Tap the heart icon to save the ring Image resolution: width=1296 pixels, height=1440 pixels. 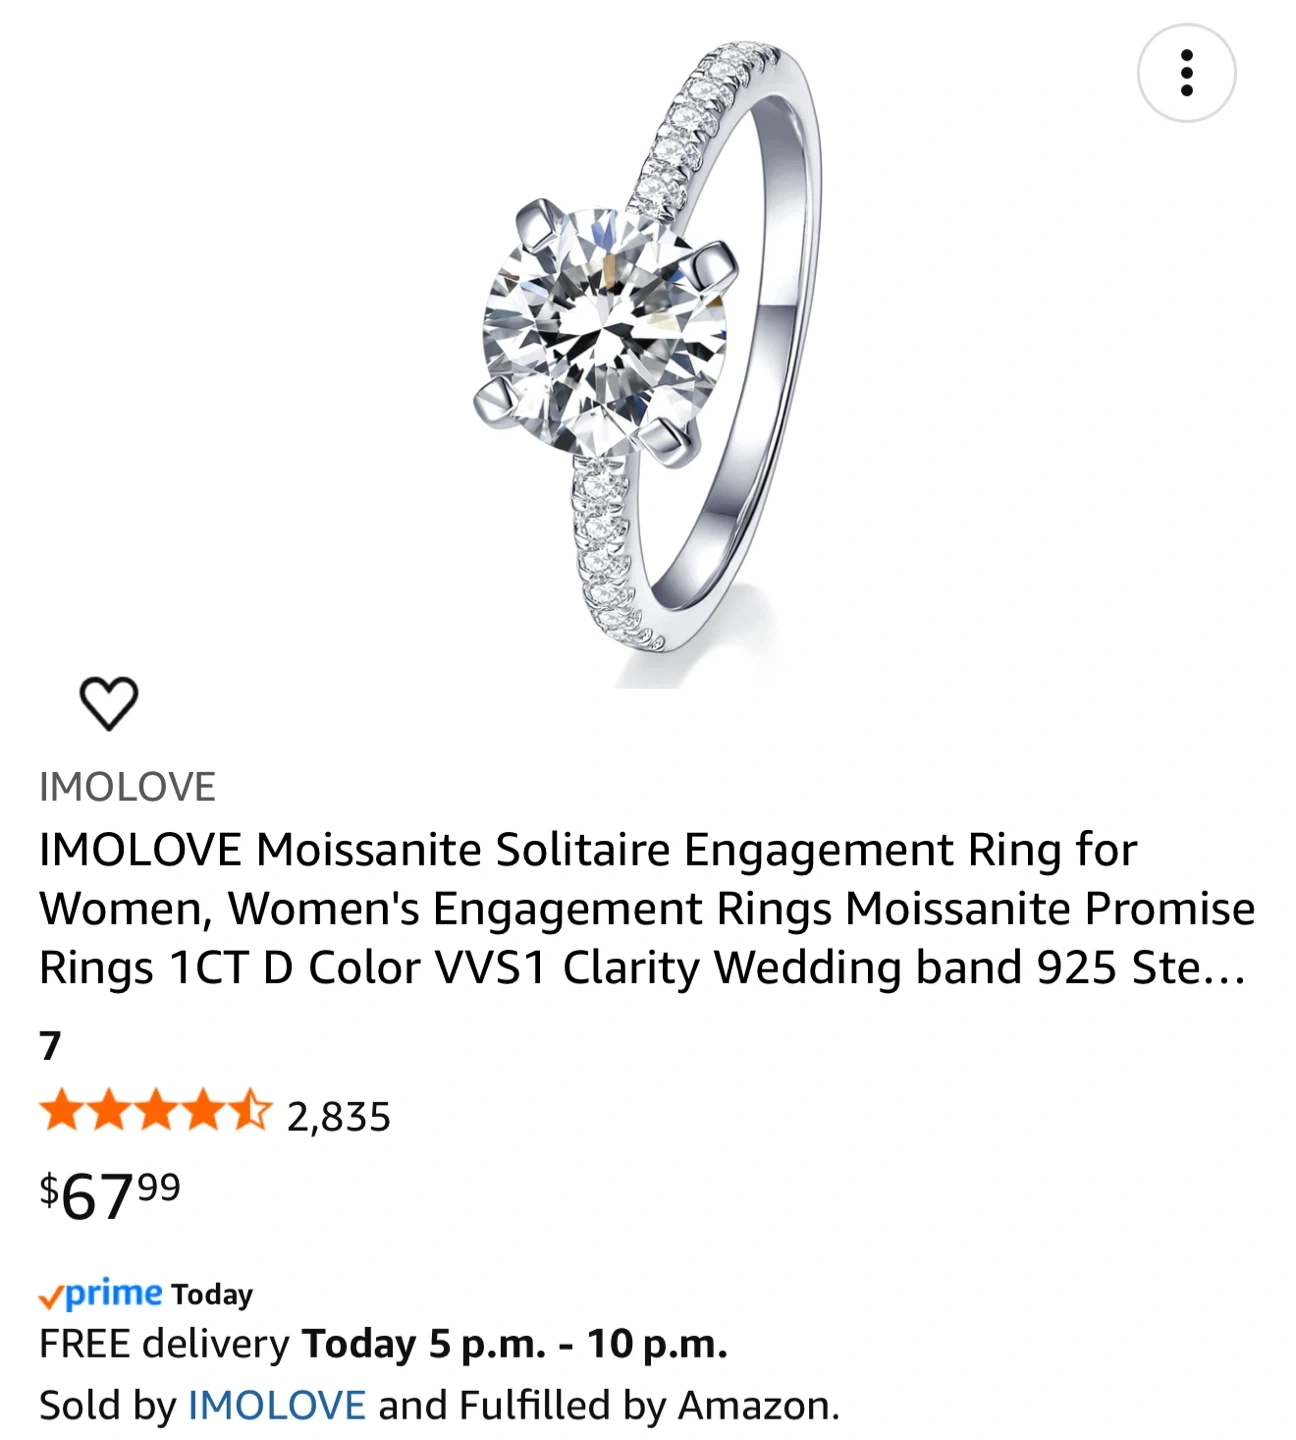pos(108,702)
